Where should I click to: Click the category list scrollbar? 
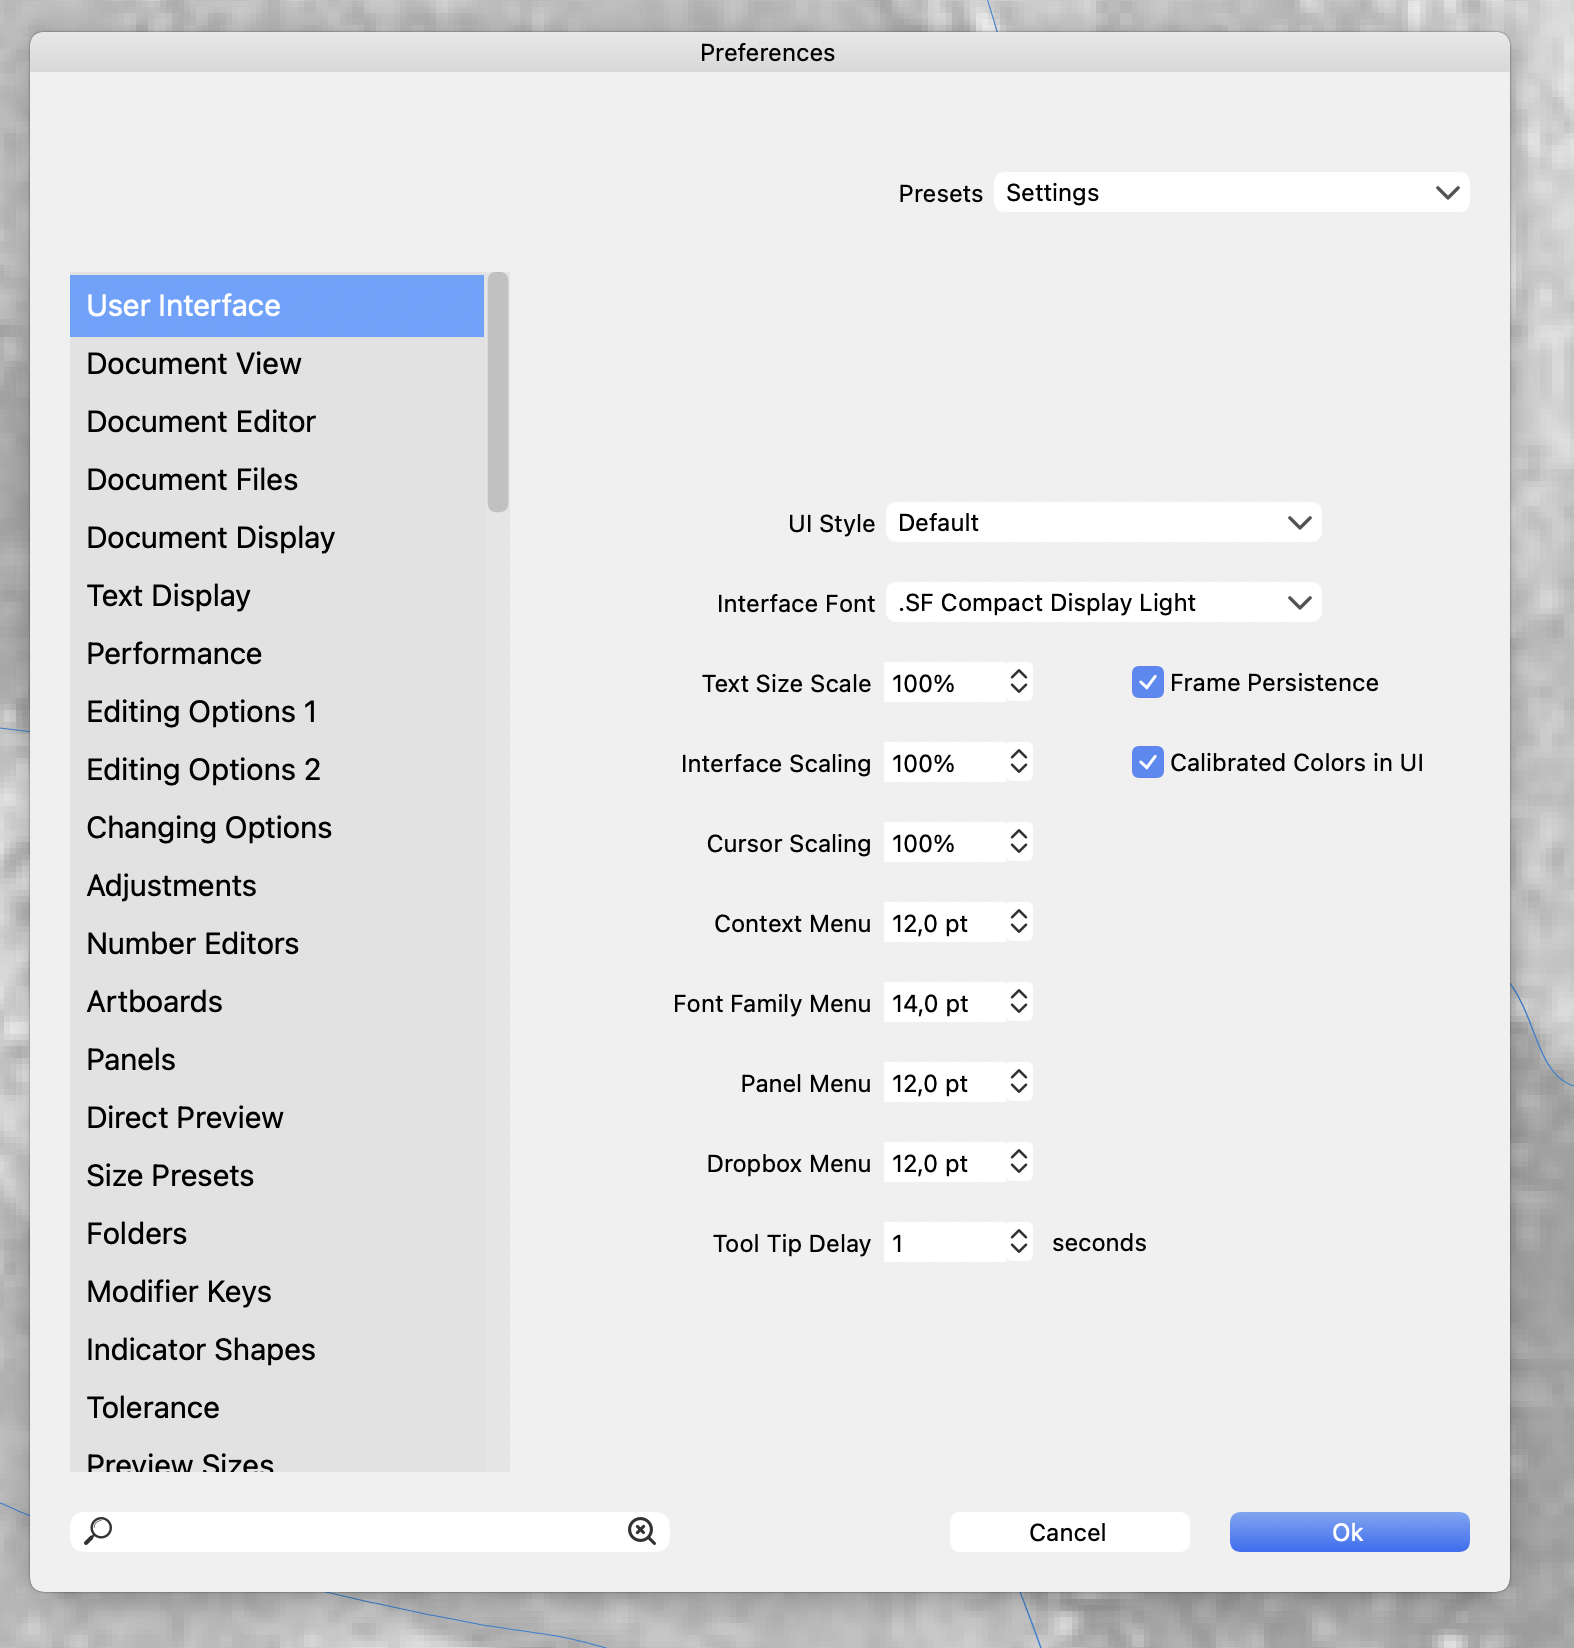(498, 393)
